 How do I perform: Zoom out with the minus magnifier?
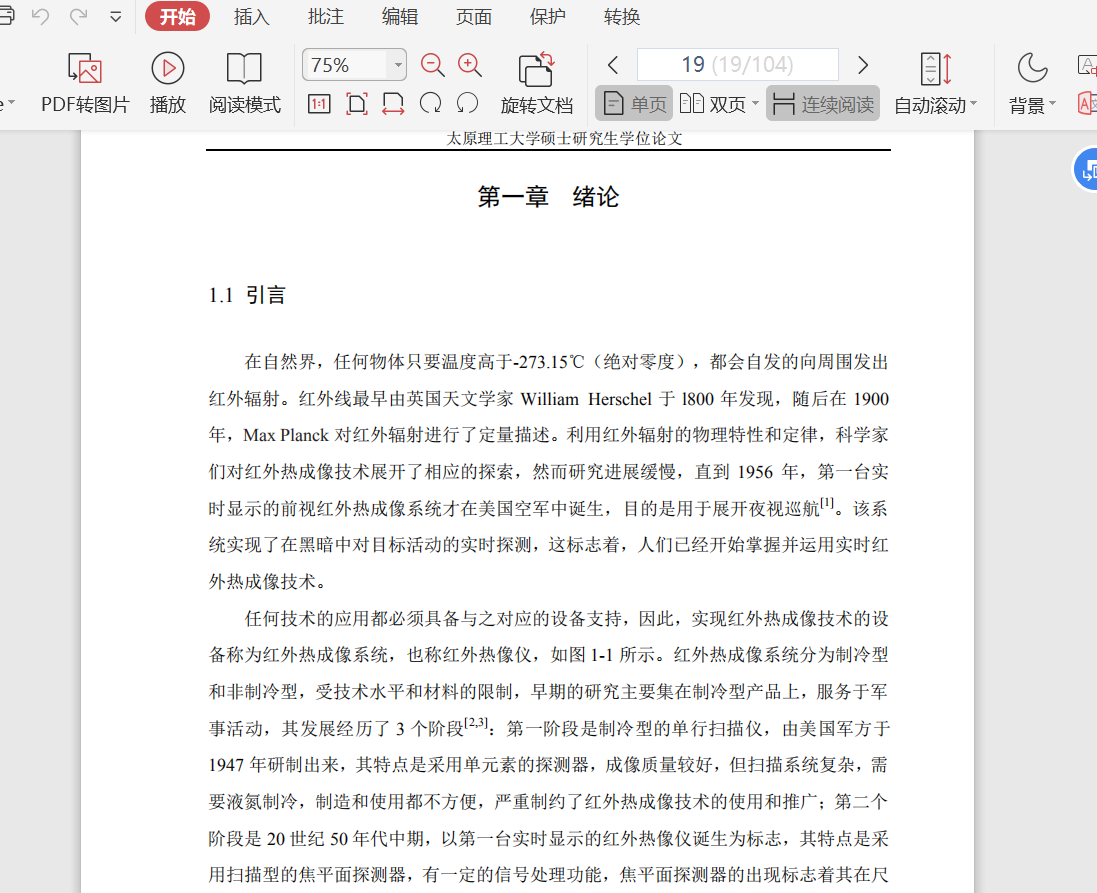coord(432,65)
